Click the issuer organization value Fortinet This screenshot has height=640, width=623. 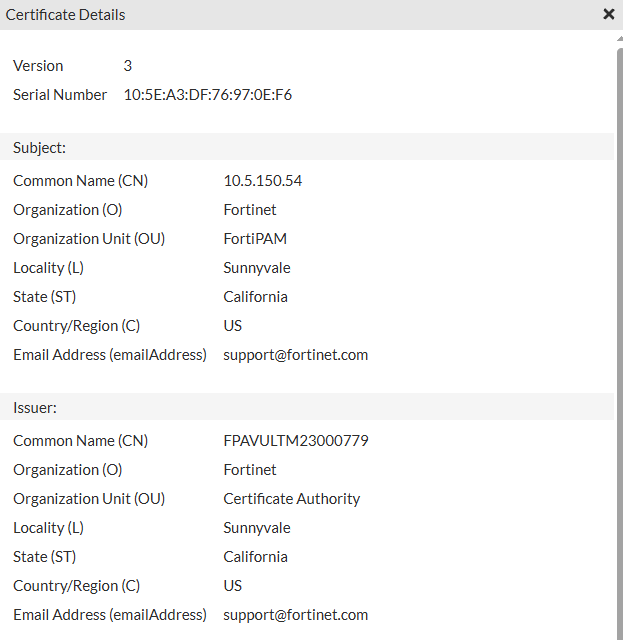pyautogui.click(x=250, y=470)
